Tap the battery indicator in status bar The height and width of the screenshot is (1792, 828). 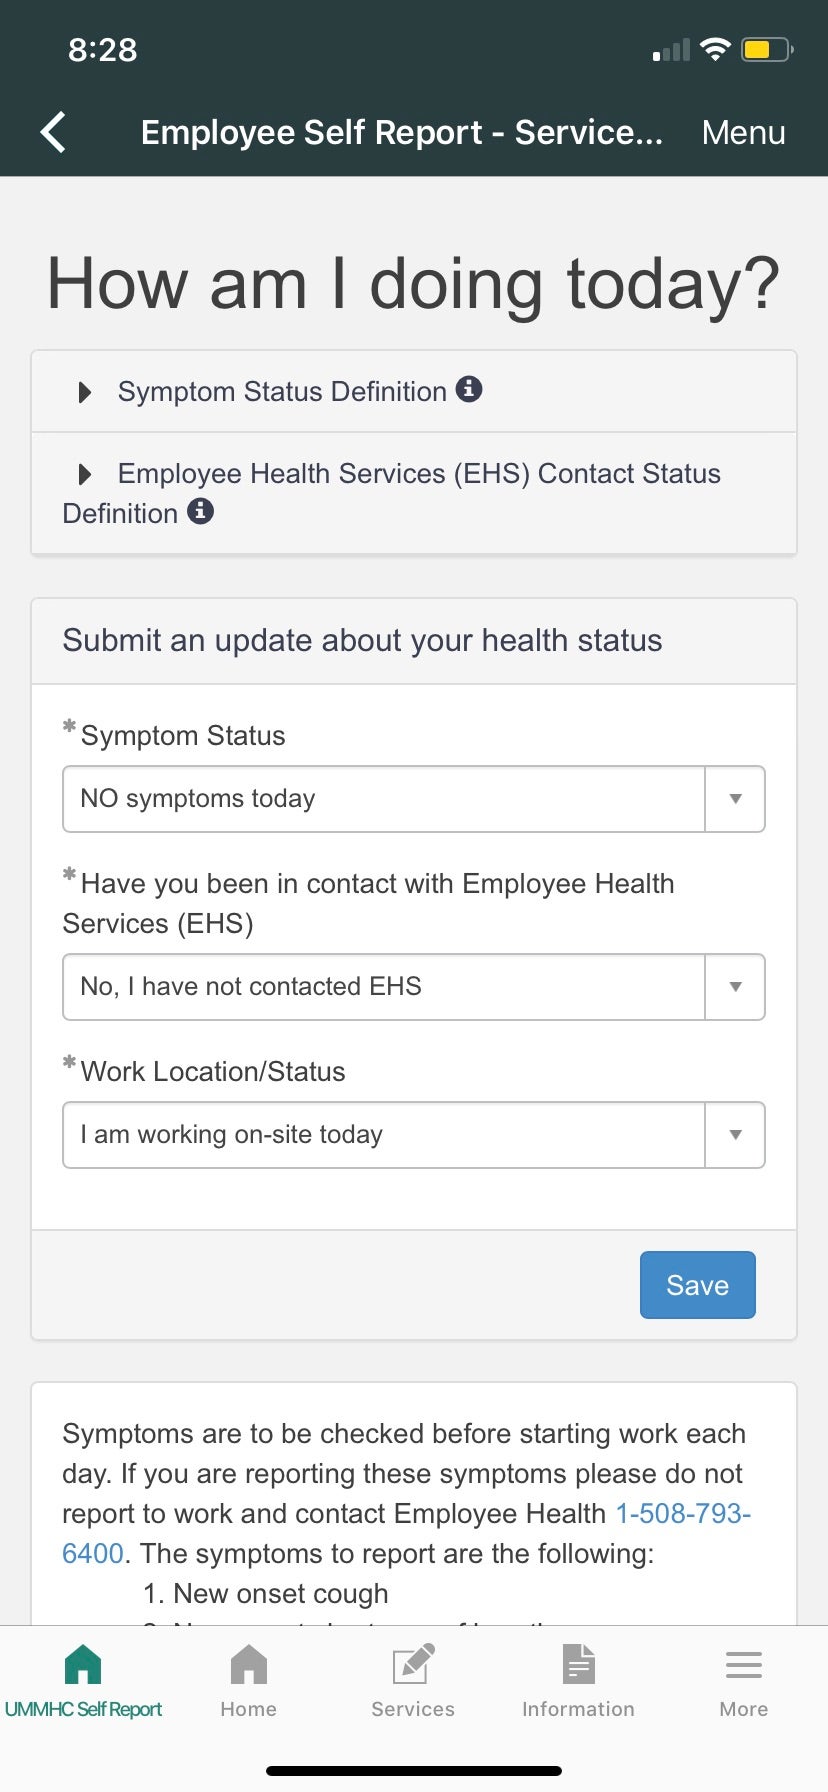tap(766, 49)
